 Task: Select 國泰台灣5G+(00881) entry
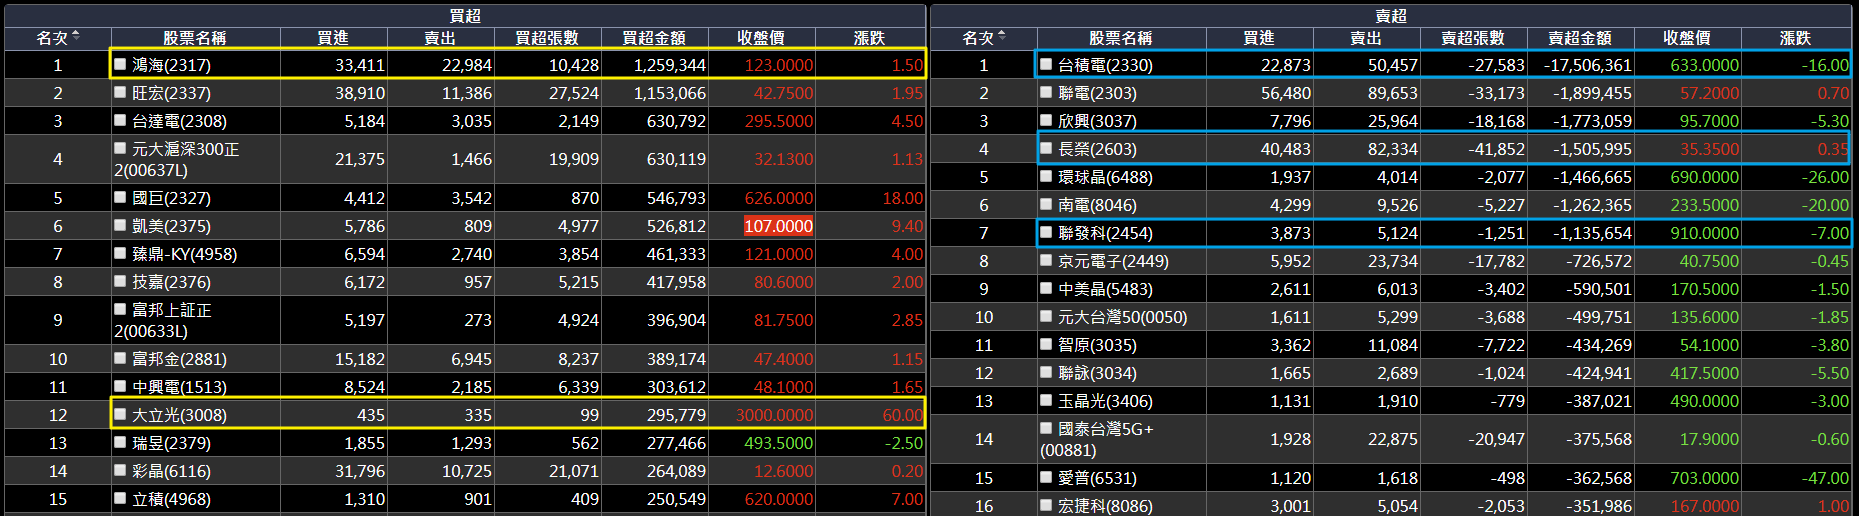pyautogui.click(x=1097, y=439)
